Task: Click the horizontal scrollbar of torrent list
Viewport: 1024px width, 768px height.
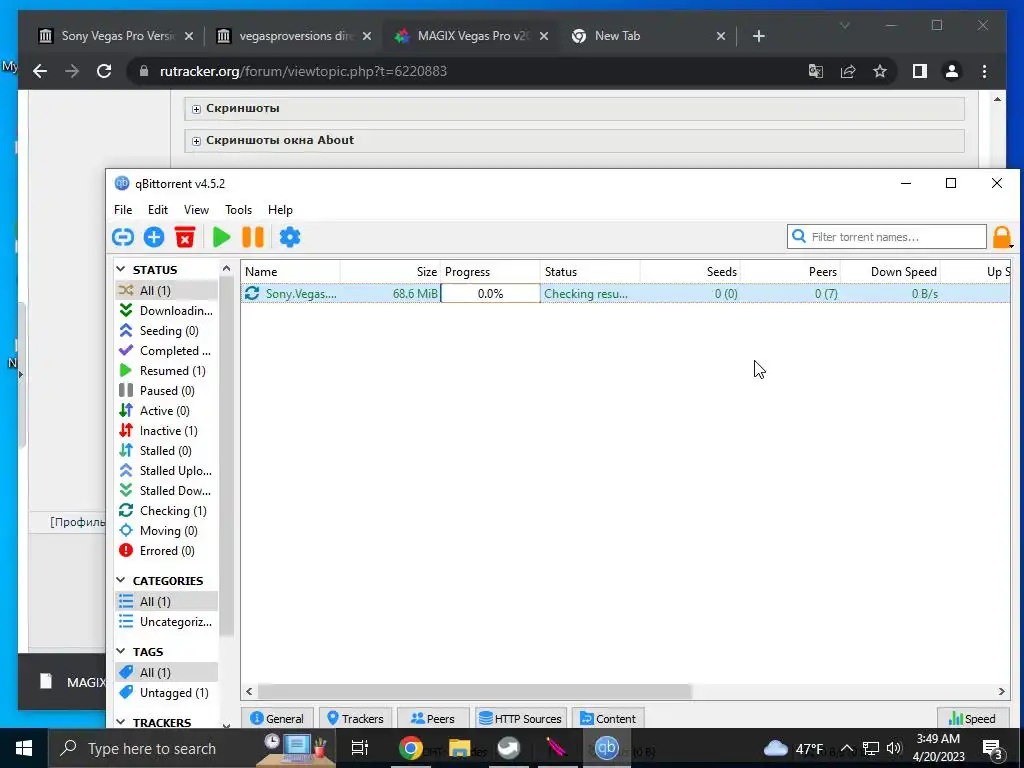Action: (475, 691)
